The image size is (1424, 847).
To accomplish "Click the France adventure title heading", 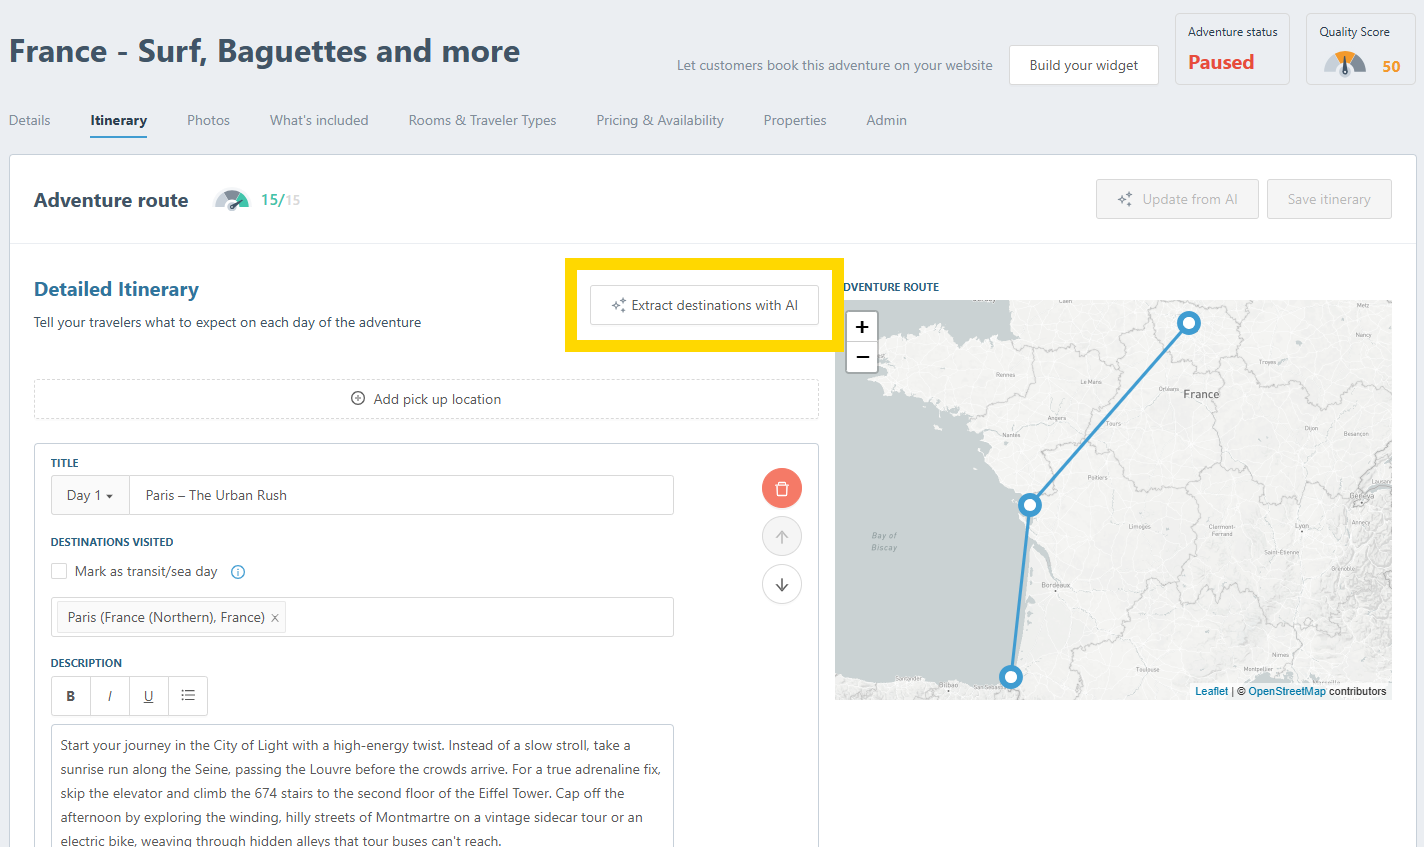I will coord(265,51).
